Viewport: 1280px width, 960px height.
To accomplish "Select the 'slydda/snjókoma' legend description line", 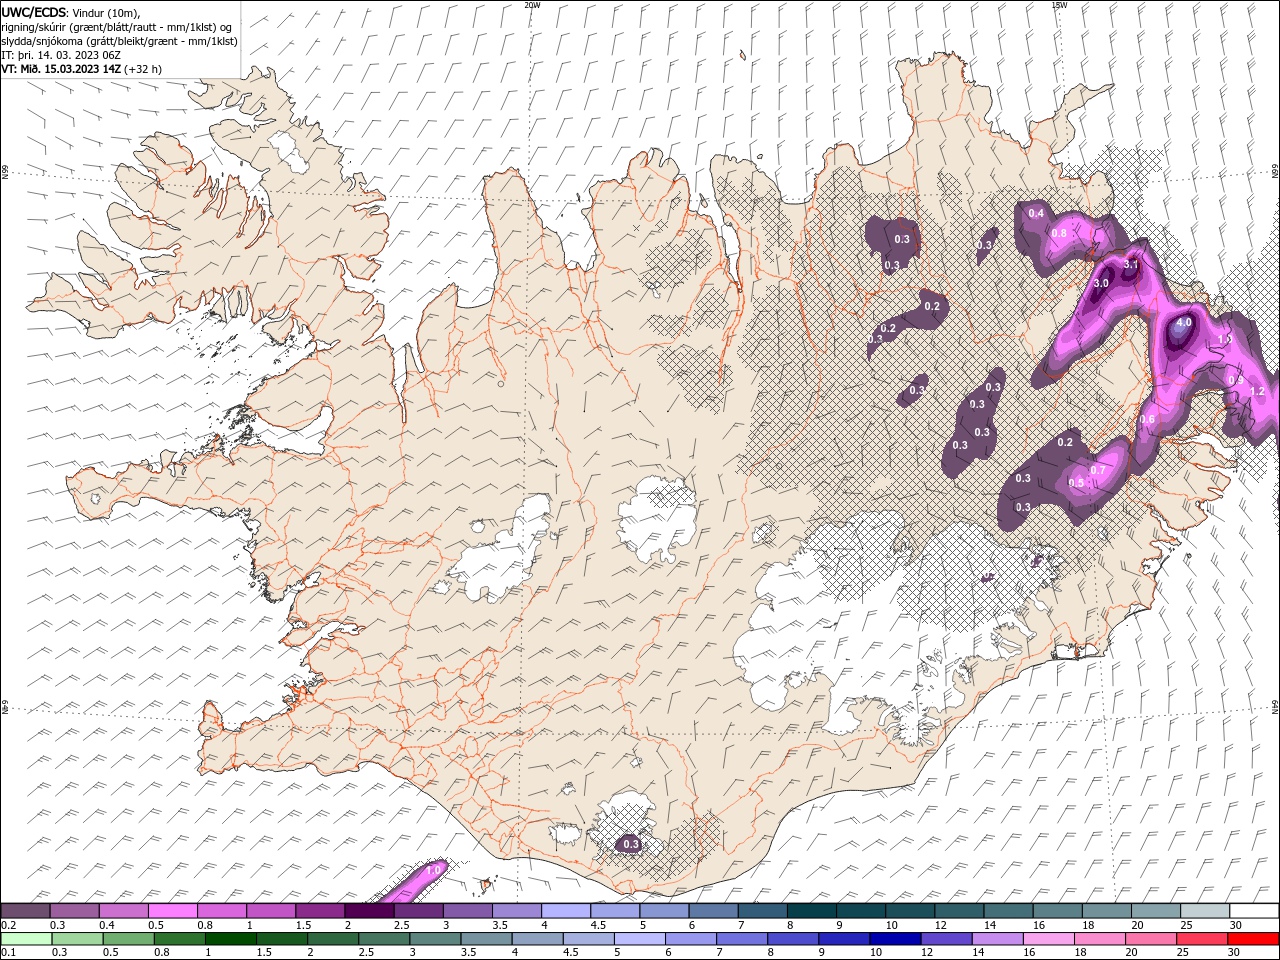I will tap(119, 41).
